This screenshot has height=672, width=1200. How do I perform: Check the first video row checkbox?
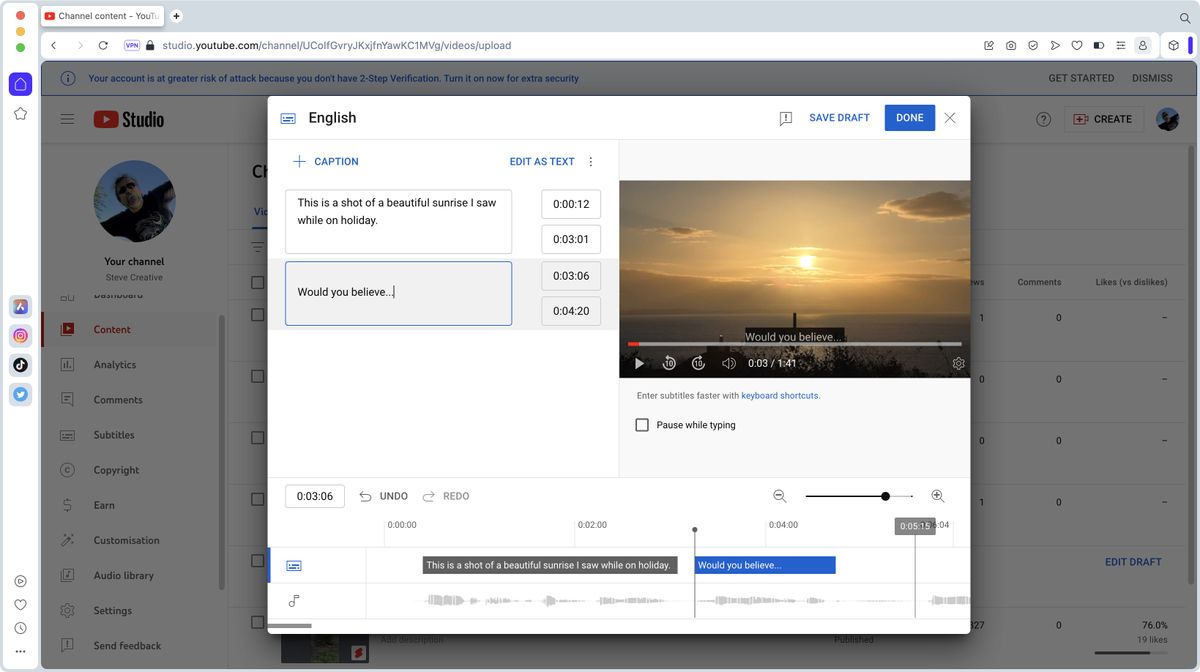[x=257, y=281]
